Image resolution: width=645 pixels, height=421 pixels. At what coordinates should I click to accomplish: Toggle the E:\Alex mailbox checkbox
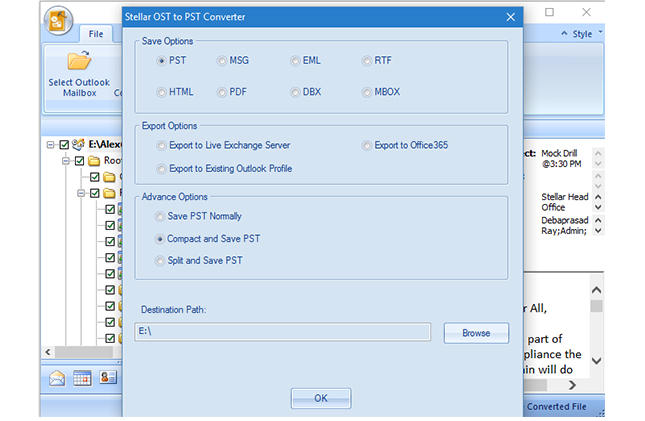[x=64, y=145]
